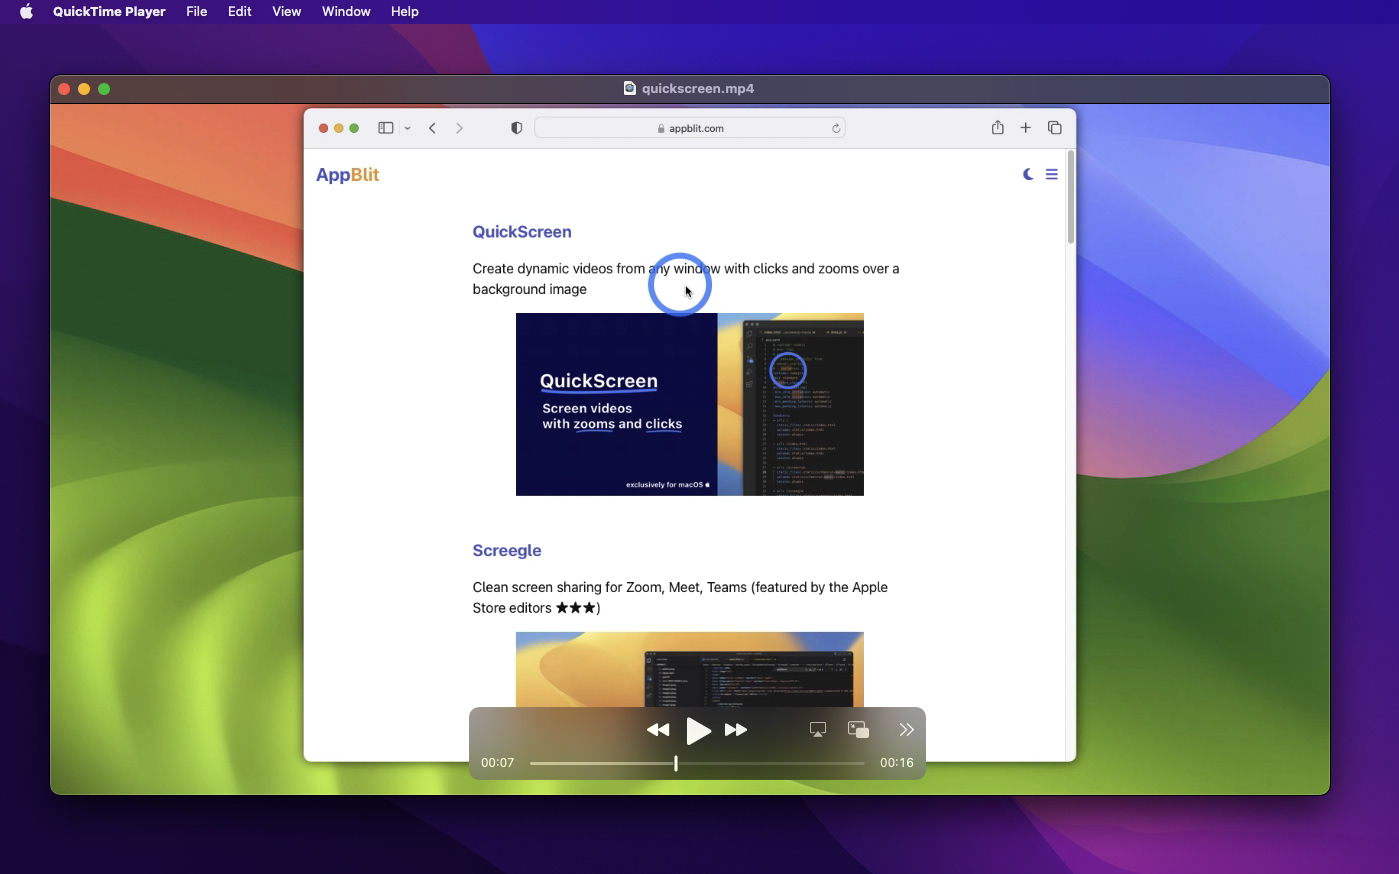1399x874 pixels.
Task: Click the reload icon inside the address bar
Action: point(836,128)
